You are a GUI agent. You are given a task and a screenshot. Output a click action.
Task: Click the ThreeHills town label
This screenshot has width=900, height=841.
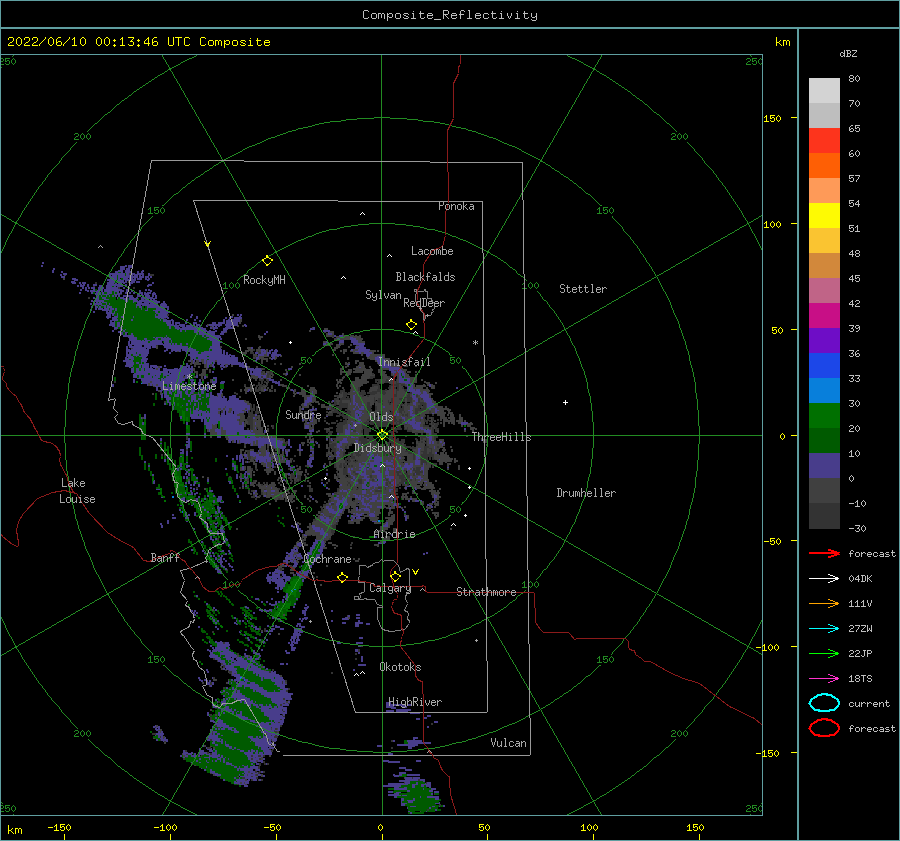point(501,437)
